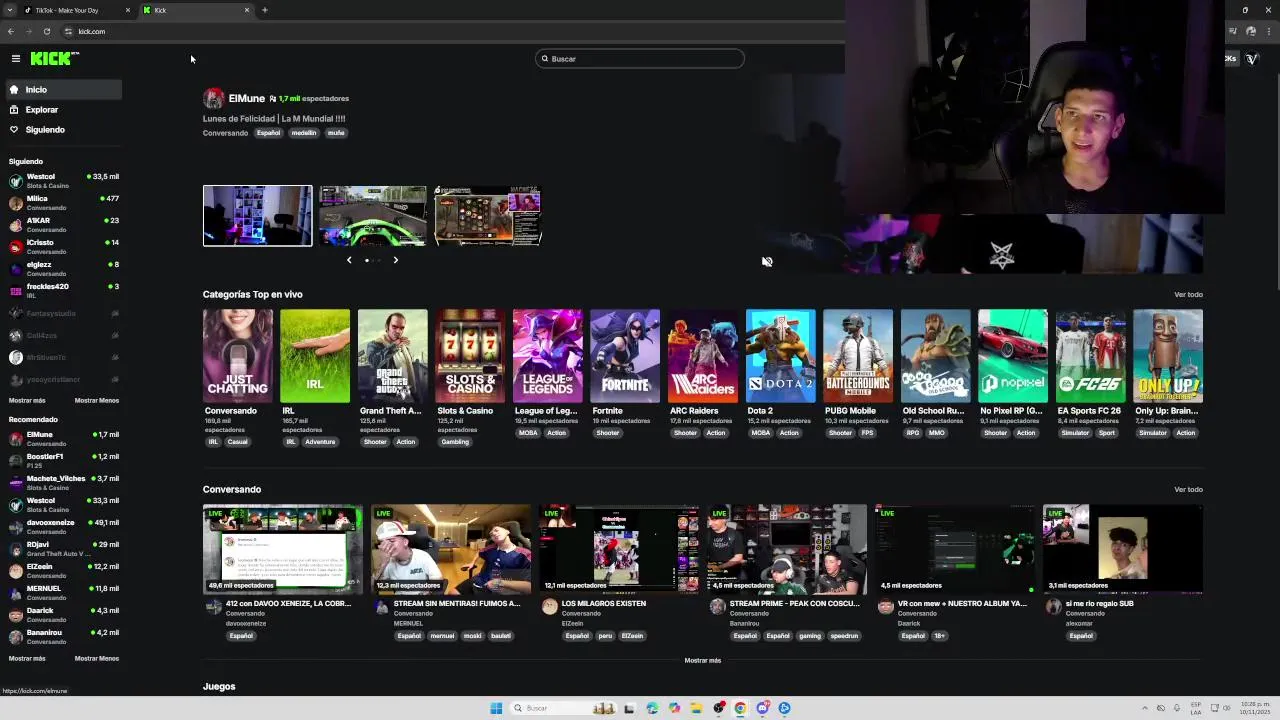
Task: Collapse Siguiendo list with Mostrar Menos
Action: (x=97, y=401)
